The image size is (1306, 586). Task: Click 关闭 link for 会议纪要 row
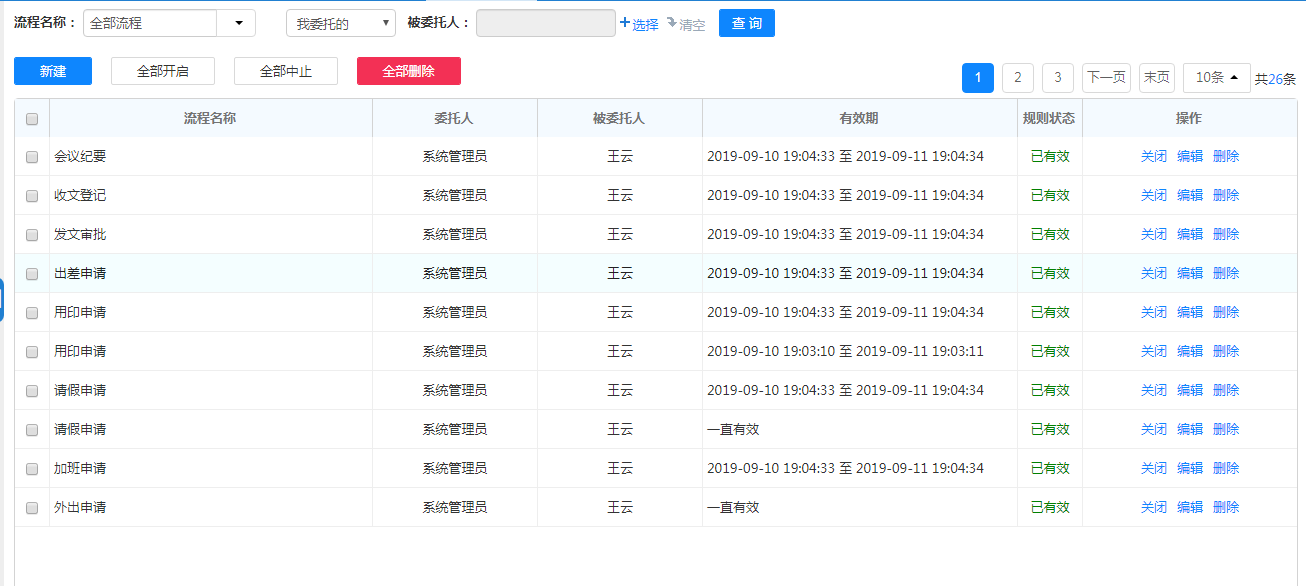coord(1154,156)
